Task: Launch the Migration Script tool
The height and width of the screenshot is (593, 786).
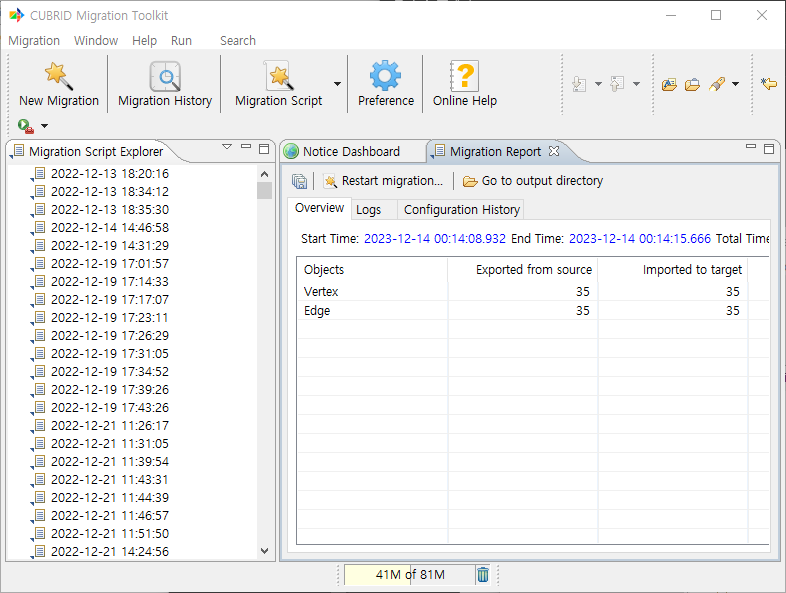Action: pos(279,84)
